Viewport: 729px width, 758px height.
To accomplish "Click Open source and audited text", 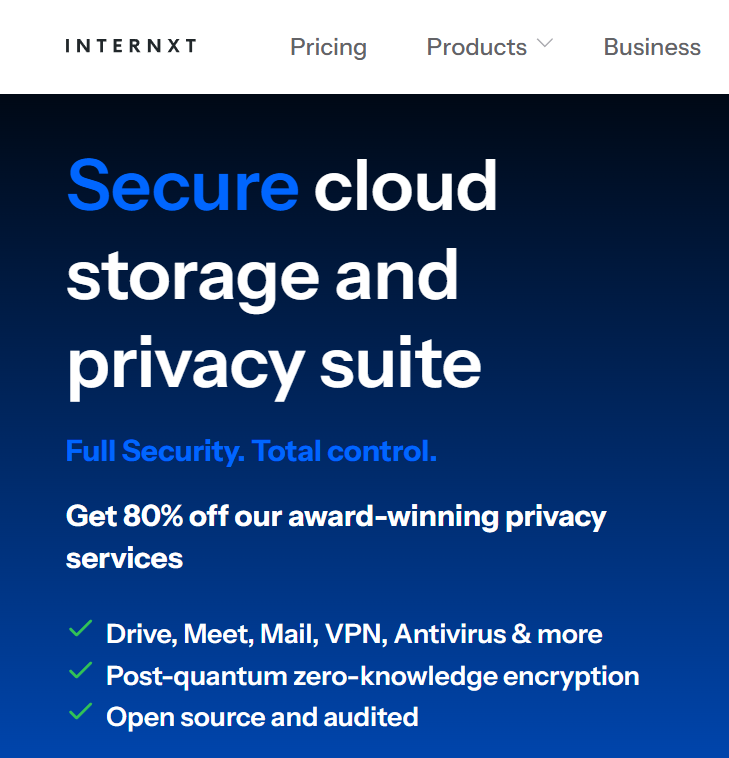I will point(262,717).
